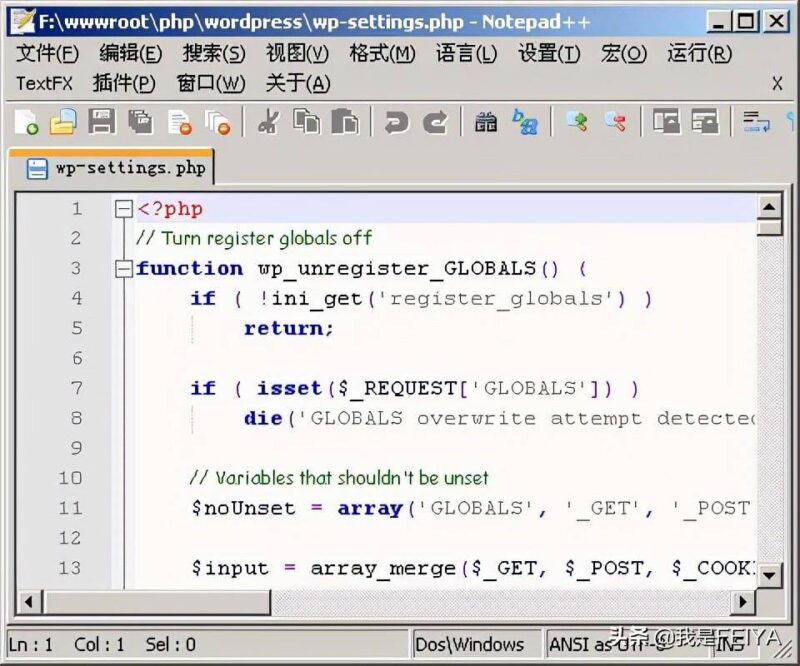Click the vertical scrollbar up arrow
This screenshot has height=666, width=800.
coord(769,207)
